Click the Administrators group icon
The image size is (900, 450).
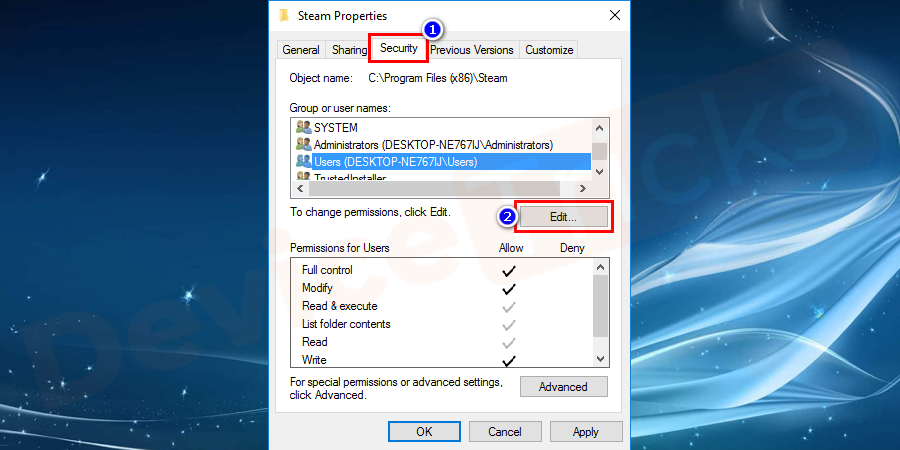click(x=304, y=145)
